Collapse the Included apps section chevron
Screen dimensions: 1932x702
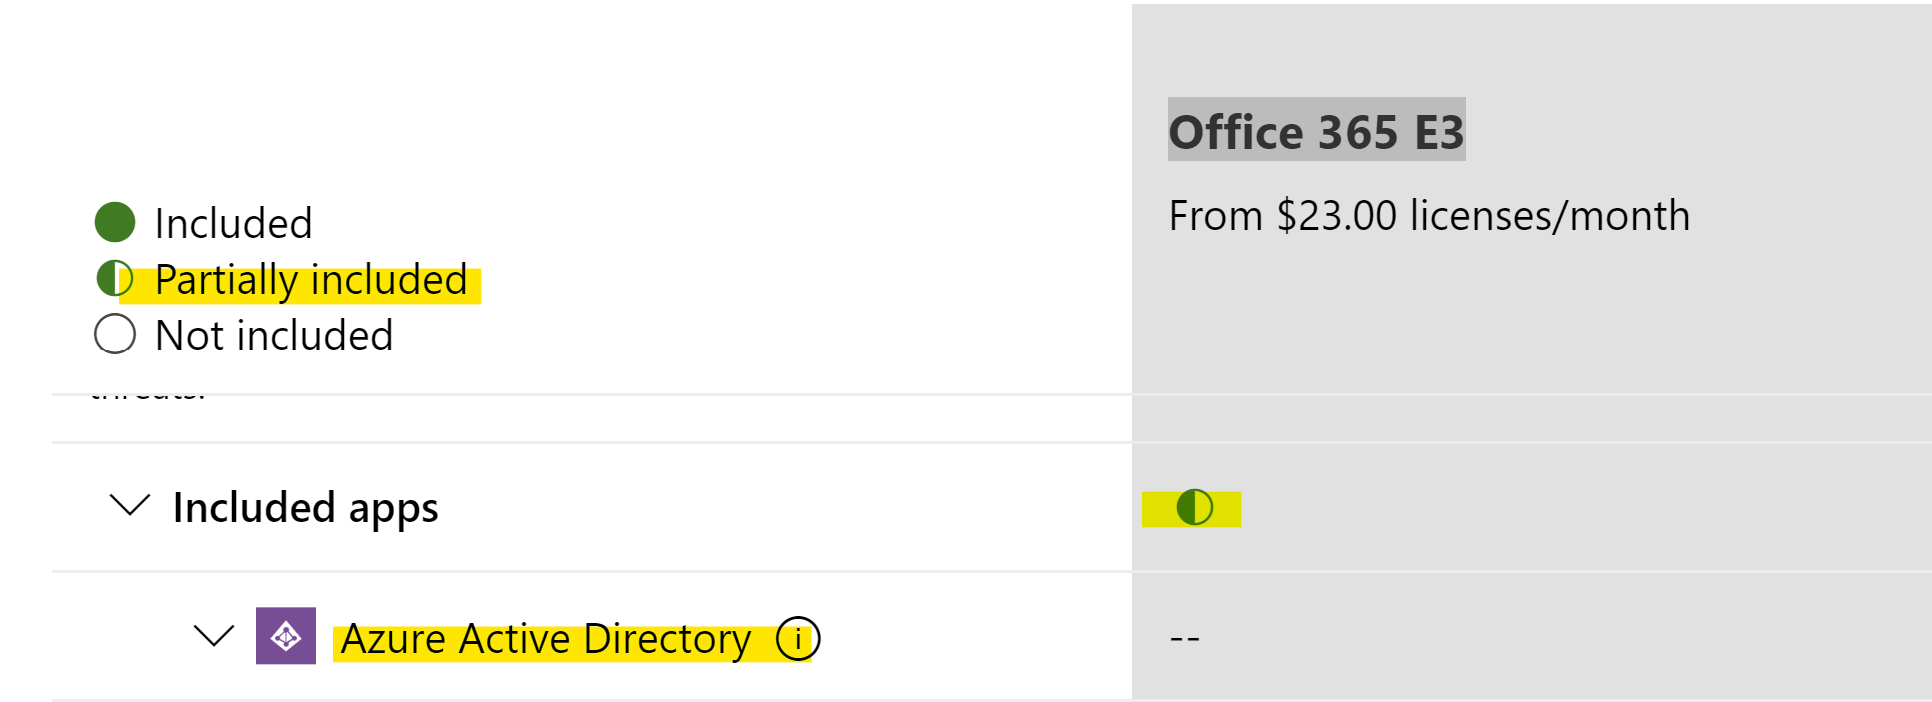pyautogui.click(x=130, y=505)
